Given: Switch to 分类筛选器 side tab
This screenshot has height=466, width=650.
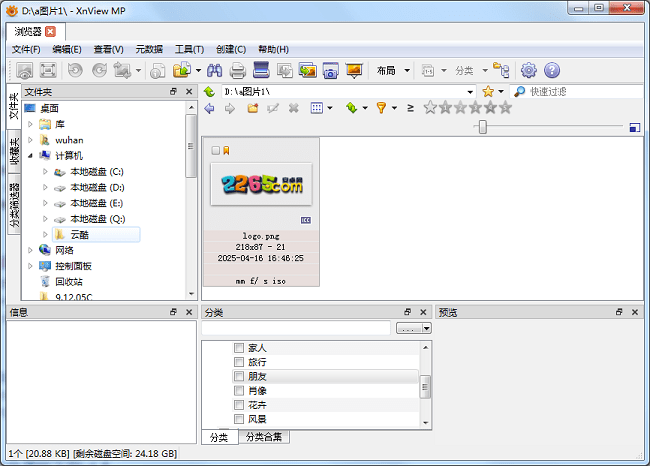Looking at the screenshot, I should pyautogui.click(x=14, y=204).
